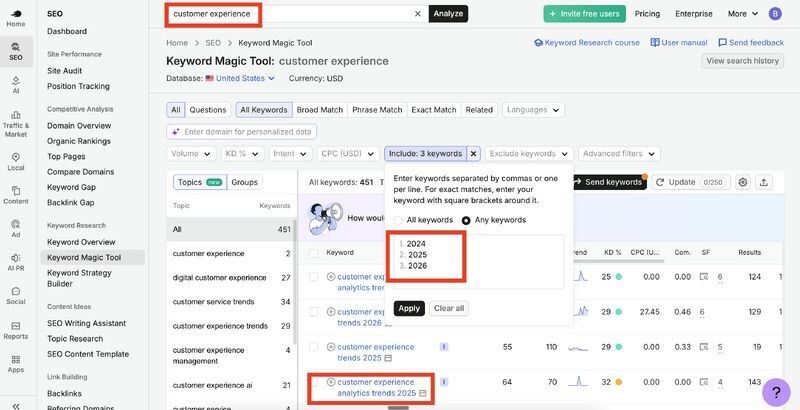The image size is (800, 410).
Task: Open View search history
Action: pyautogui.click(x=742, y=61)
